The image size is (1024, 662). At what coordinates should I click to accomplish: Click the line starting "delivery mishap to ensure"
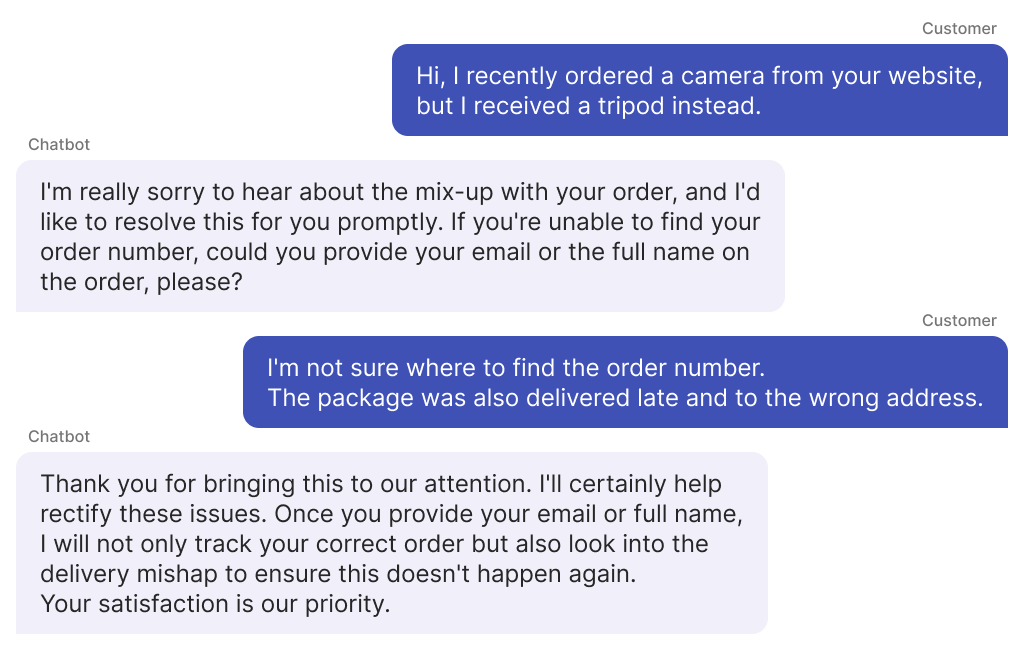(x=338, y=575)
